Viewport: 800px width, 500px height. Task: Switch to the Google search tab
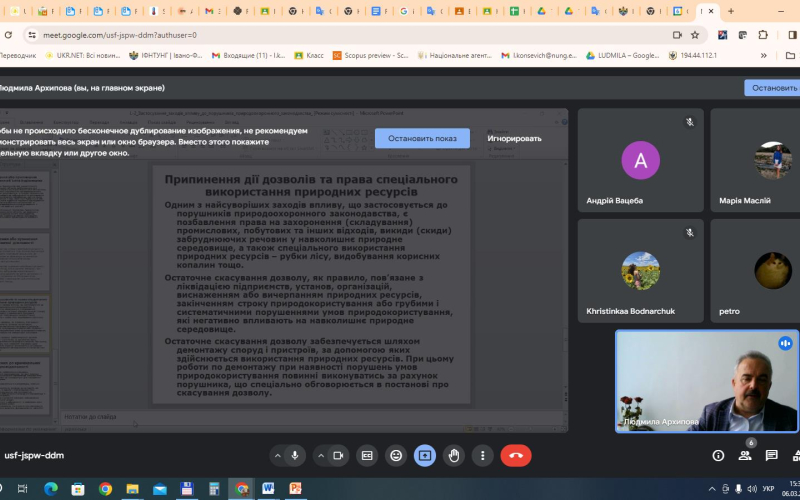(x=405, y=11)
